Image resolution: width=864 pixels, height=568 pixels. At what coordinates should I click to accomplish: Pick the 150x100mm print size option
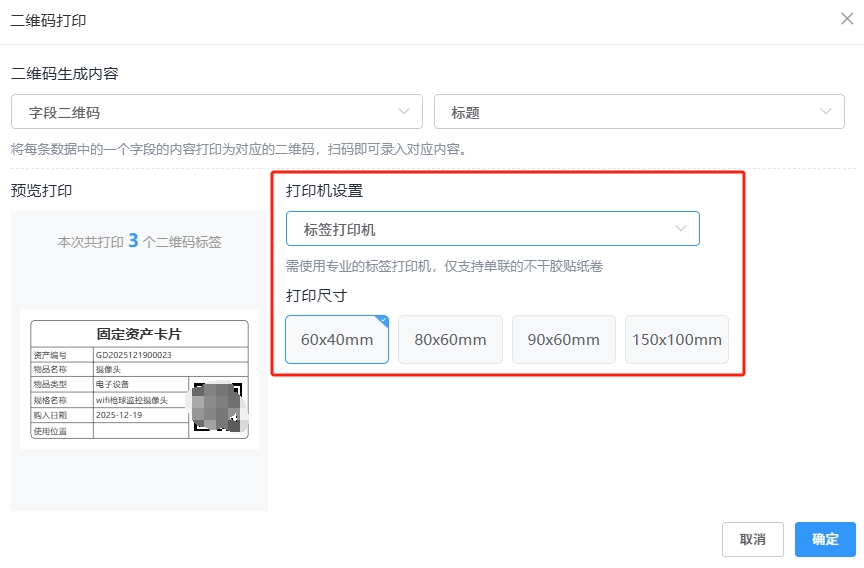677,340
